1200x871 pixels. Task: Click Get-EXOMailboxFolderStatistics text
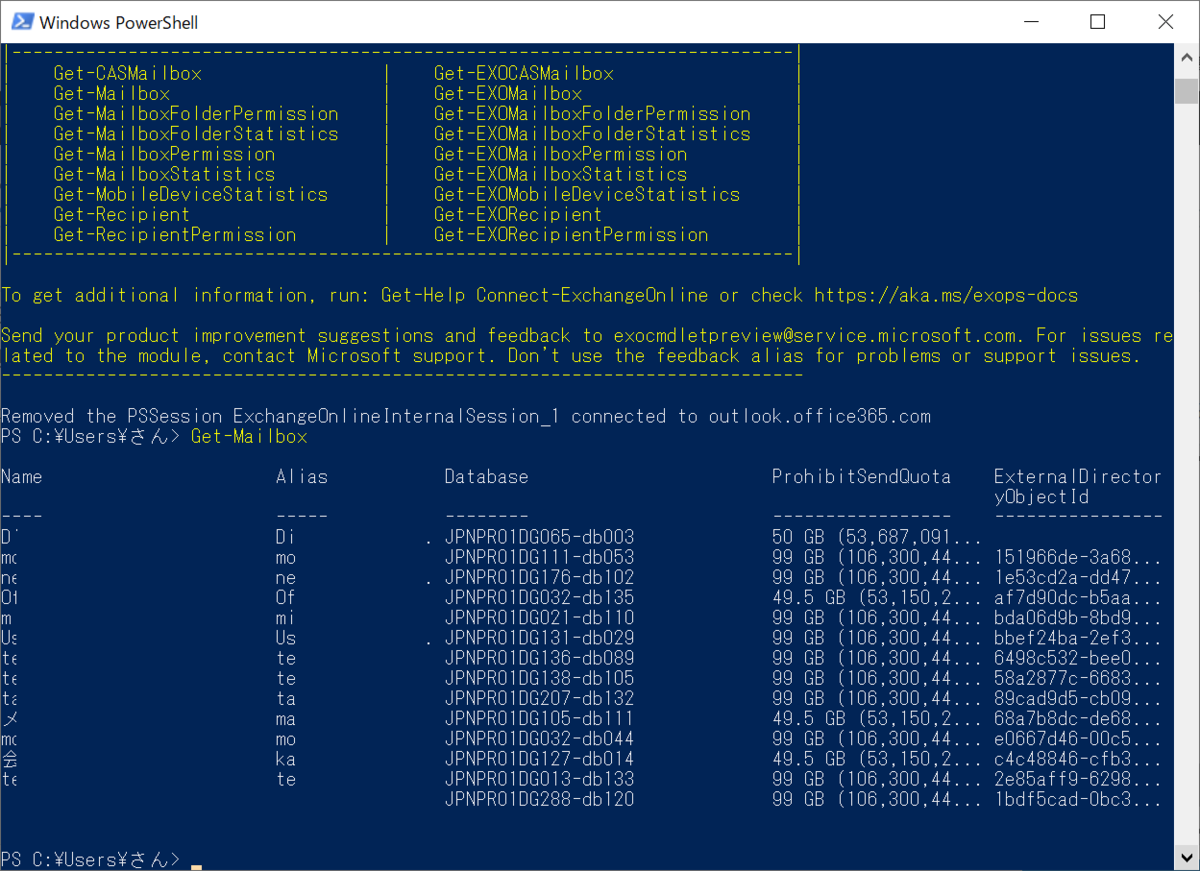click(x=592, y=134)
